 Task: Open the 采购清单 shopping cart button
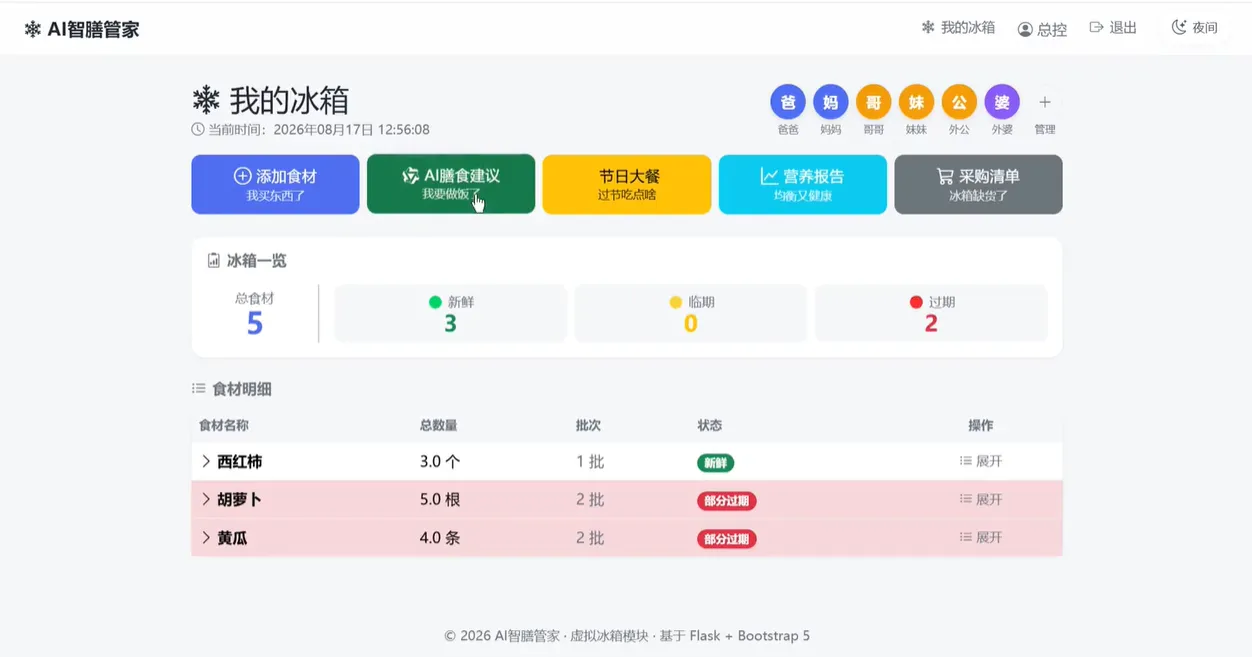978,184
